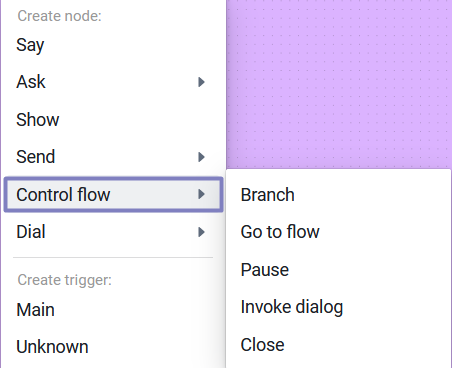Viewport: 452px width, 368px height.
Task: Create a Main trigger
Action: click(x=113, y=310)
